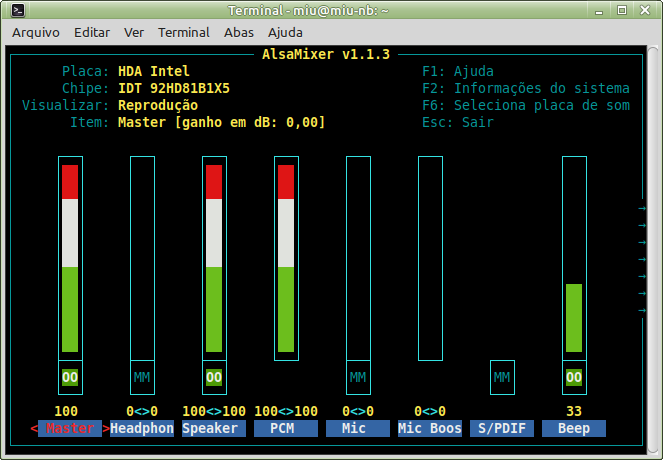
Task: Click F6: Seleciona placa de som
Action: [526, 105]
